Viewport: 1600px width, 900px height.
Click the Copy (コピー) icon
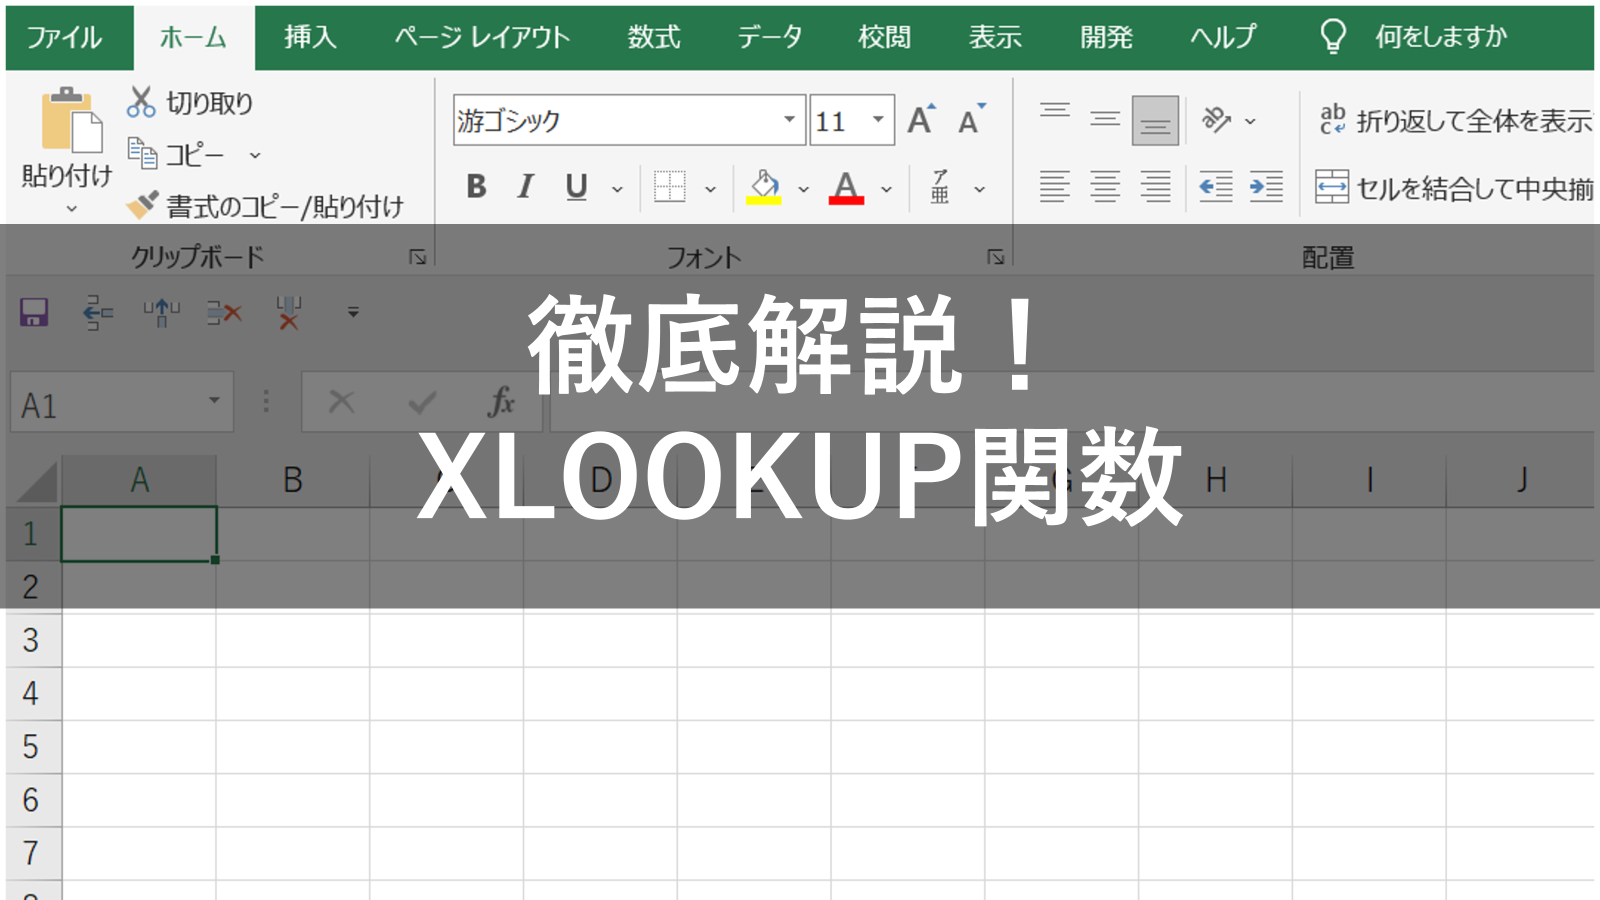click(142, 154)
